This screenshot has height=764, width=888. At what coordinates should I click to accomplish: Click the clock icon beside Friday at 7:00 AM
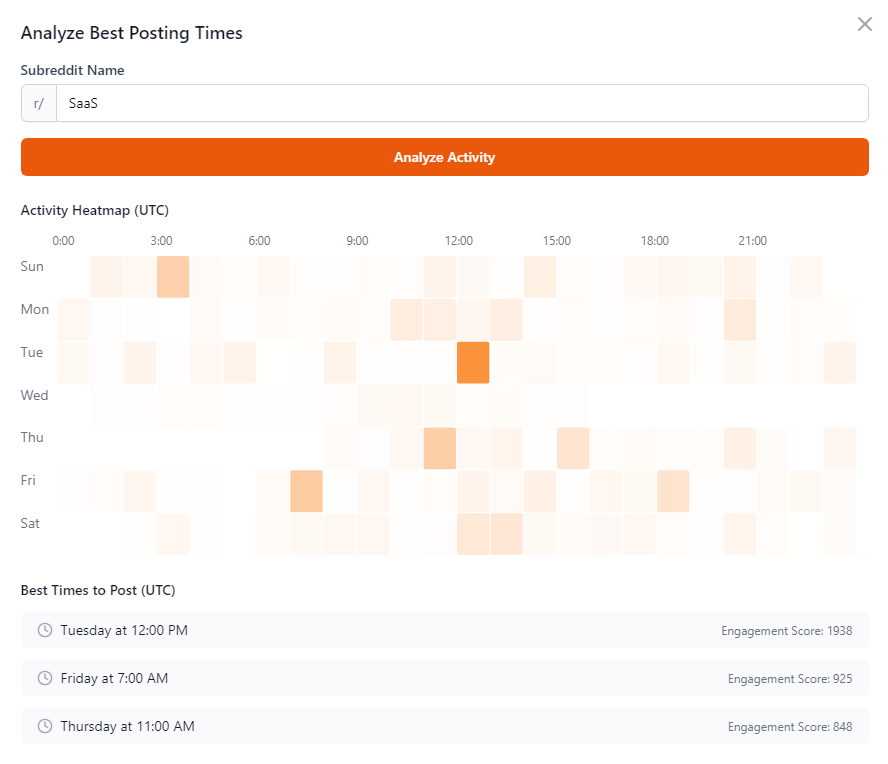44,678
